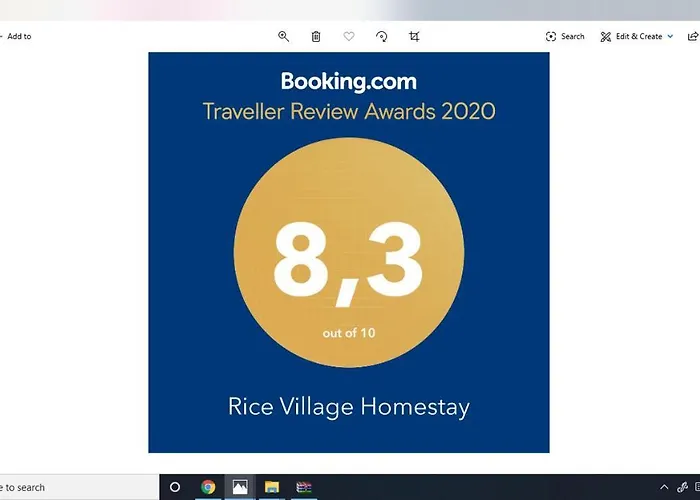The width and height of the screenshot is (700, 500).
Task: Click the Rice Village Homestay text
Action: (x=349, y=407)
